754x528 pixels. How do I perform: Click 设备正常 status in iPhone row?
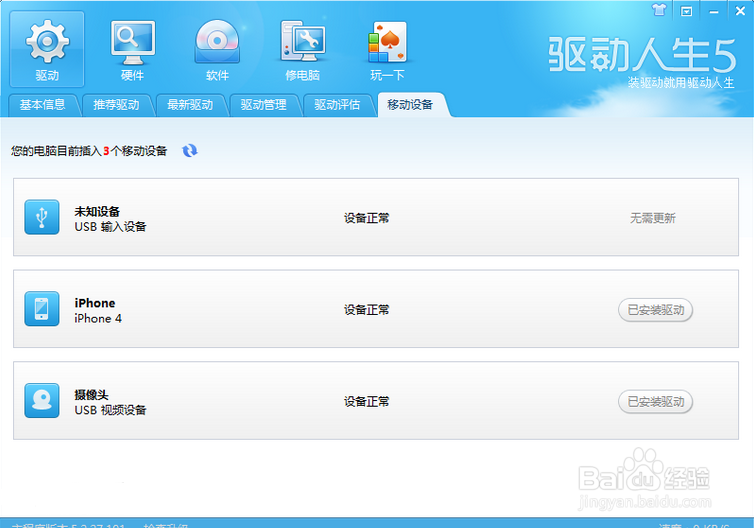[x=366, y=310]
